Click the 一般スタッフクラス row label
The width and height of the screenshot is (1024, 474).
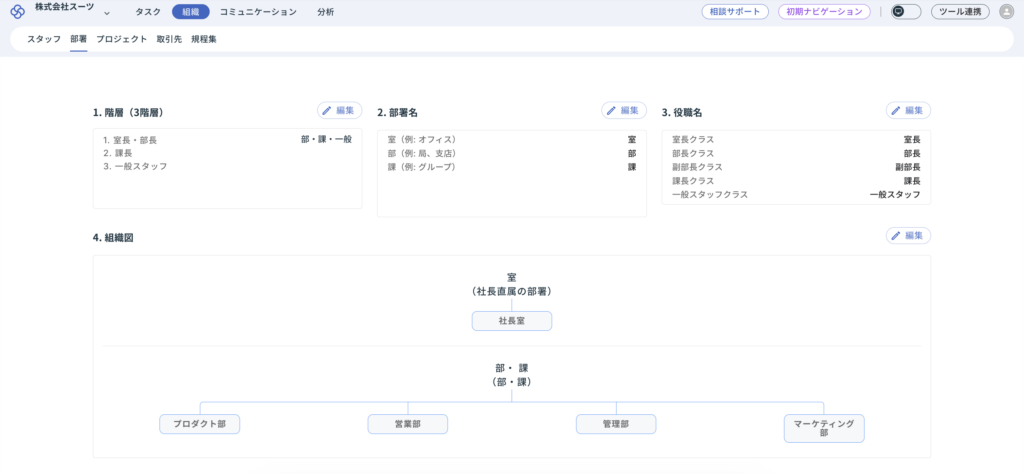710,195
